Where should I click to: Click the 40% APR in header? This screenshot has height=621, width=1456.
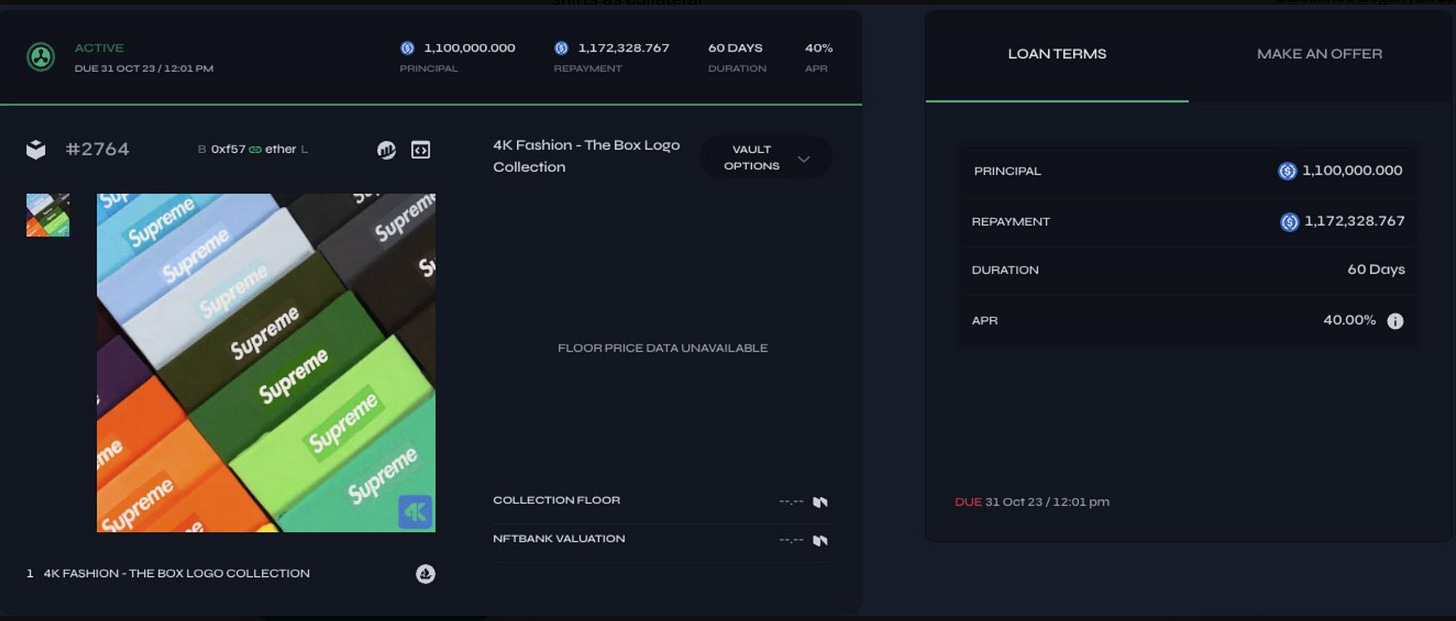(x=819, y=48)
